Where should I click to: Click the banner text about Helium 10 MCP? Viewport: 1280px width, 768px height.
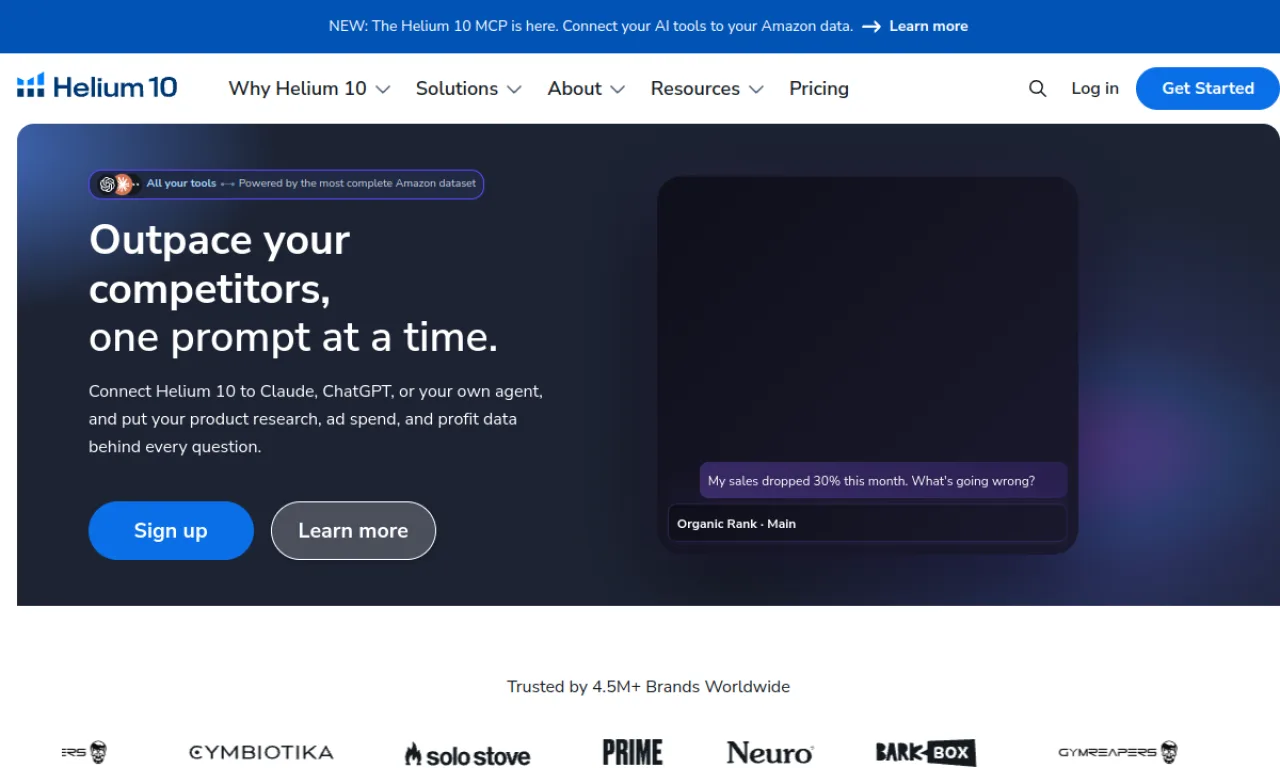591,26
